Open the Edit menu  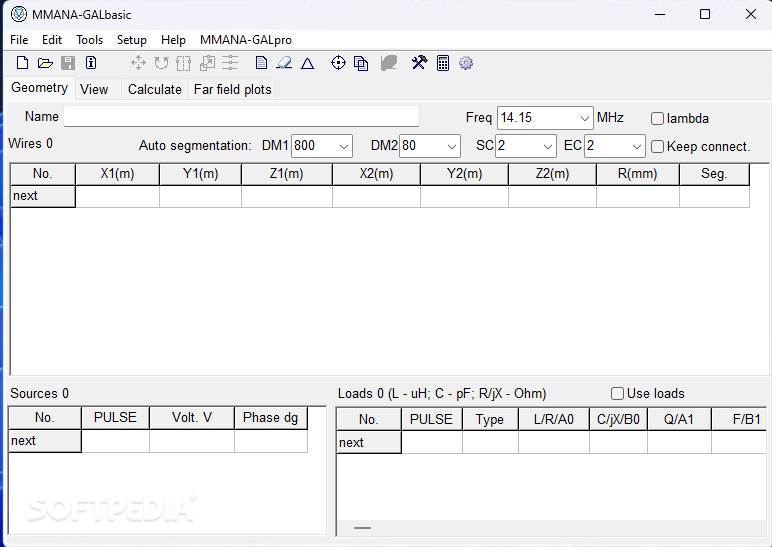52,40
